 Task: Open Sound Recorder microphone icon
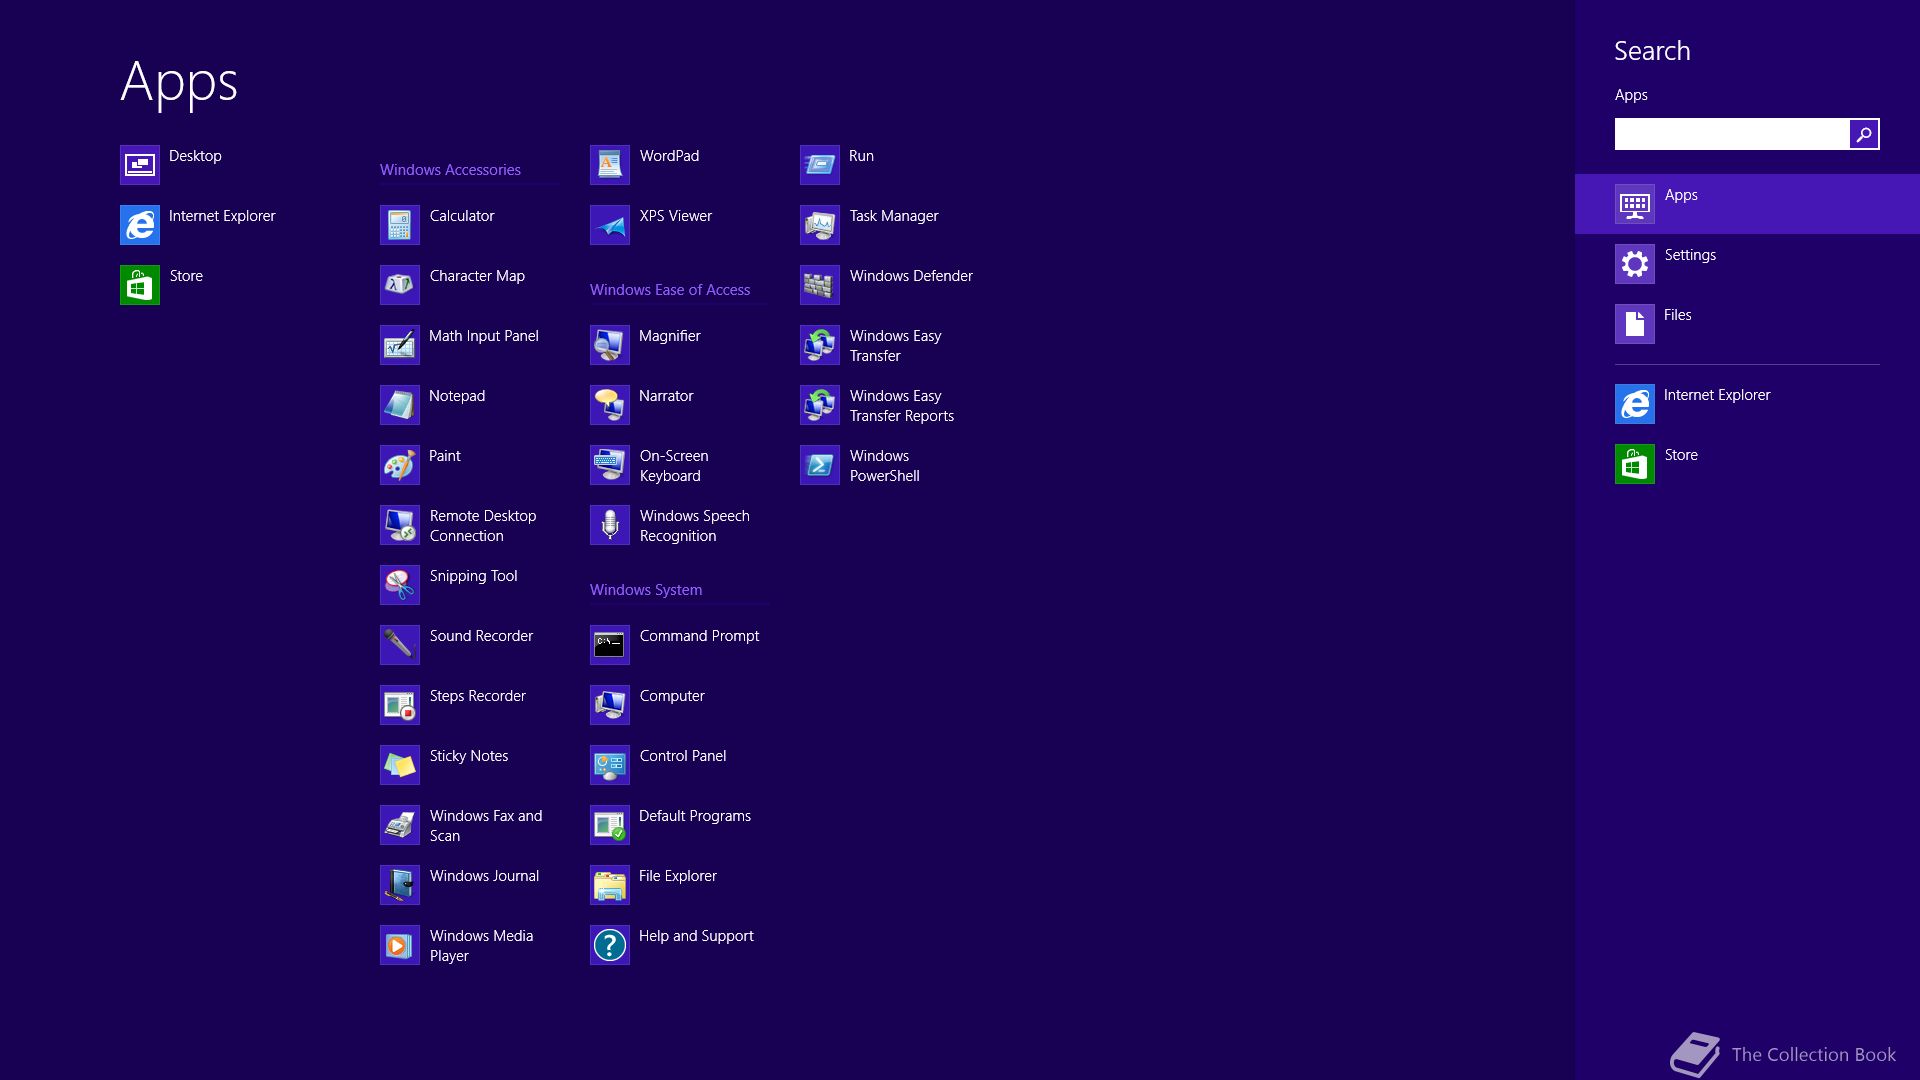pyautogui.click(x=400, y=645)
